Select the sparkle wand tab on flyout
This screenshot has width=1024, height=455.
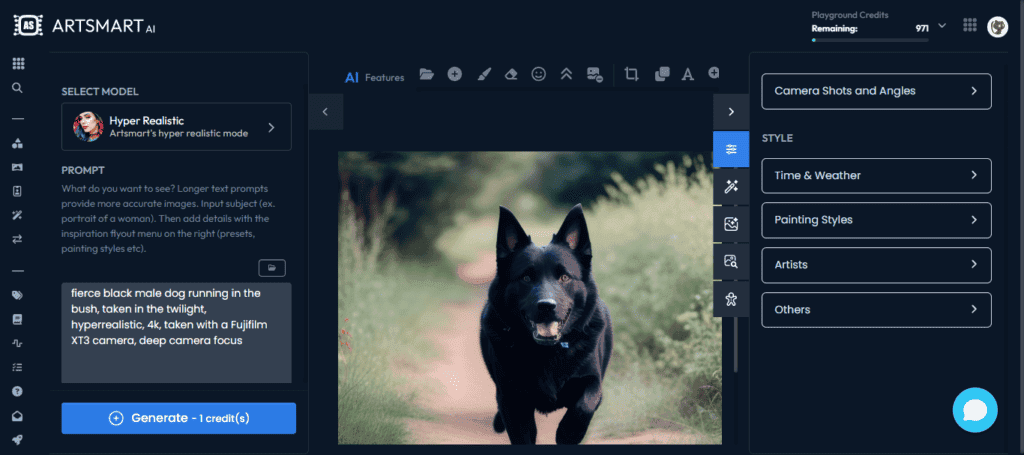pos(731,187)
